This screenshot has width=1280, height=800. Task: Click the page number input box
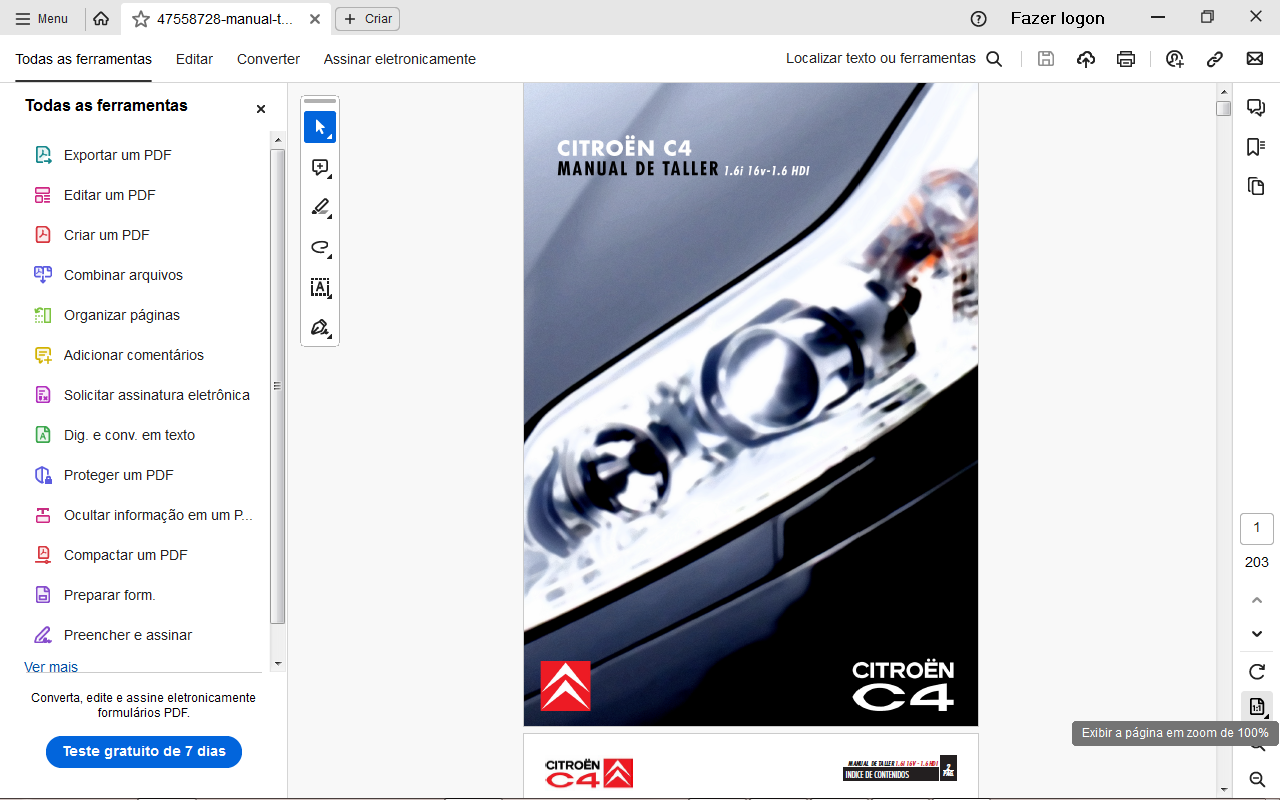click(1257, 528)
